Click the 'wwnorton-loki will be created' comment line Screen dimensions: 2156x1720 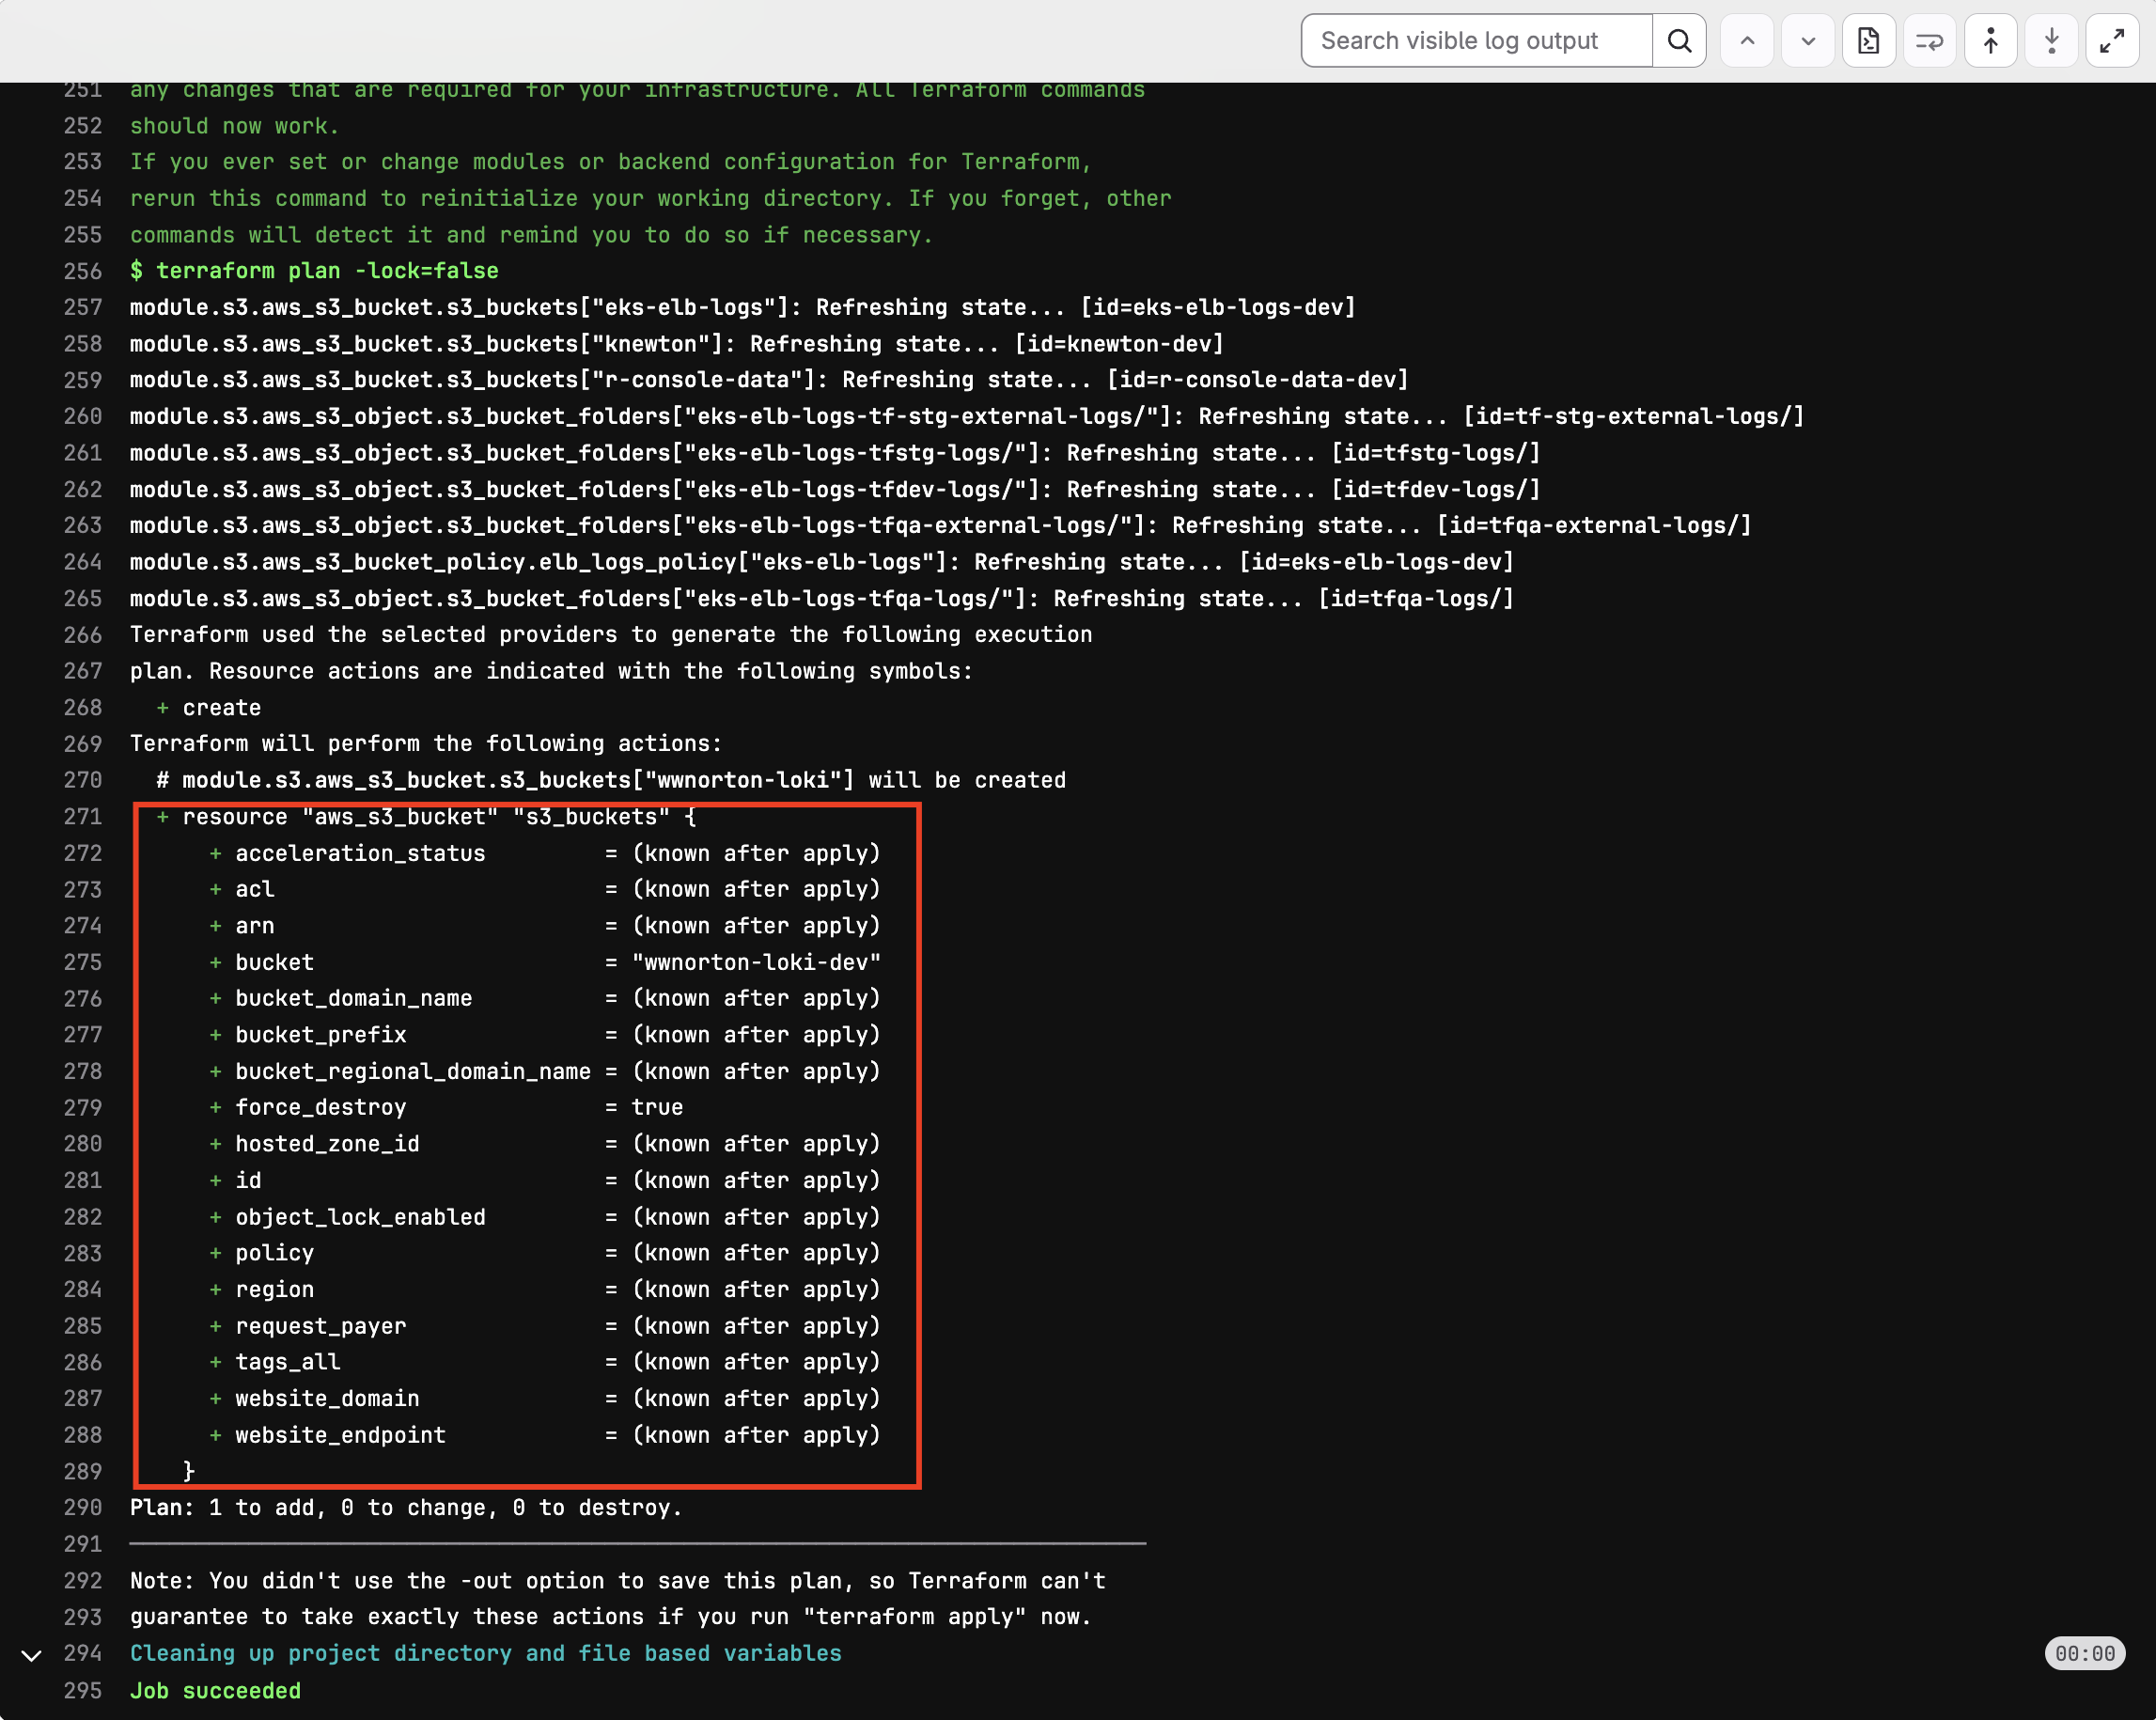611,780
